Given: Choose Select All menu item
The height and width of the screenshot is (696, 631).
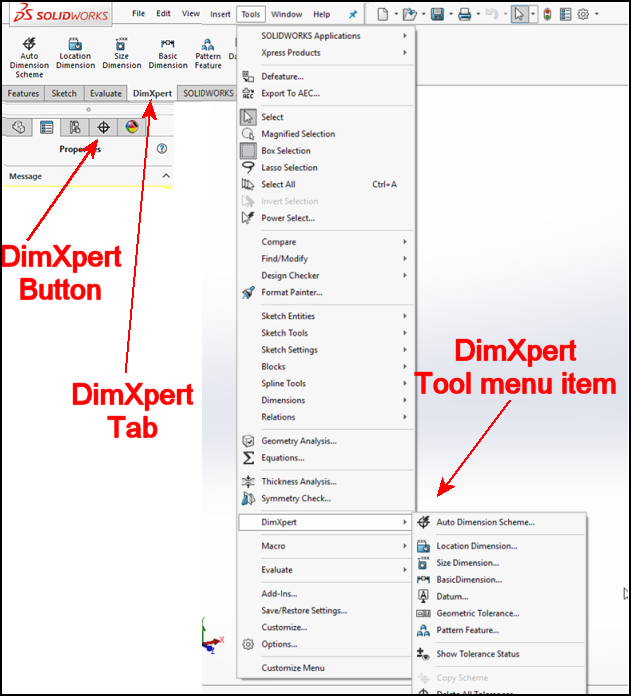Looking at the screenshot, I should pyautogui.click(x=326, y=184).
